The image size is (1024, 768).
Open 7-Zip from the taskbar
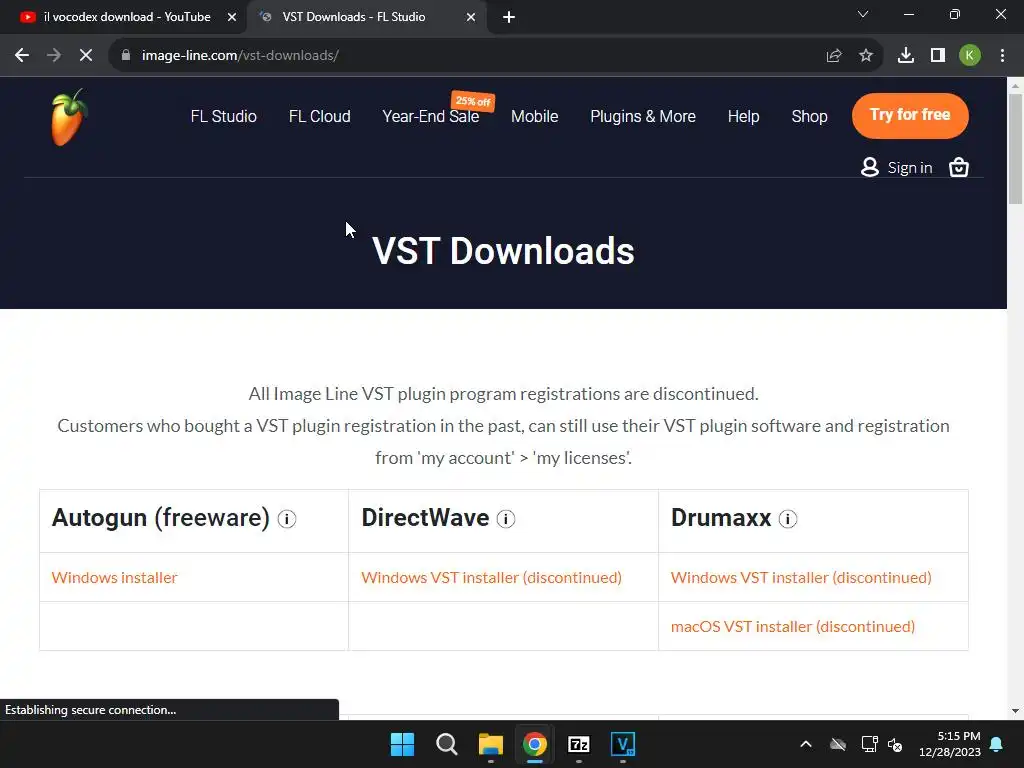[579, 744]
